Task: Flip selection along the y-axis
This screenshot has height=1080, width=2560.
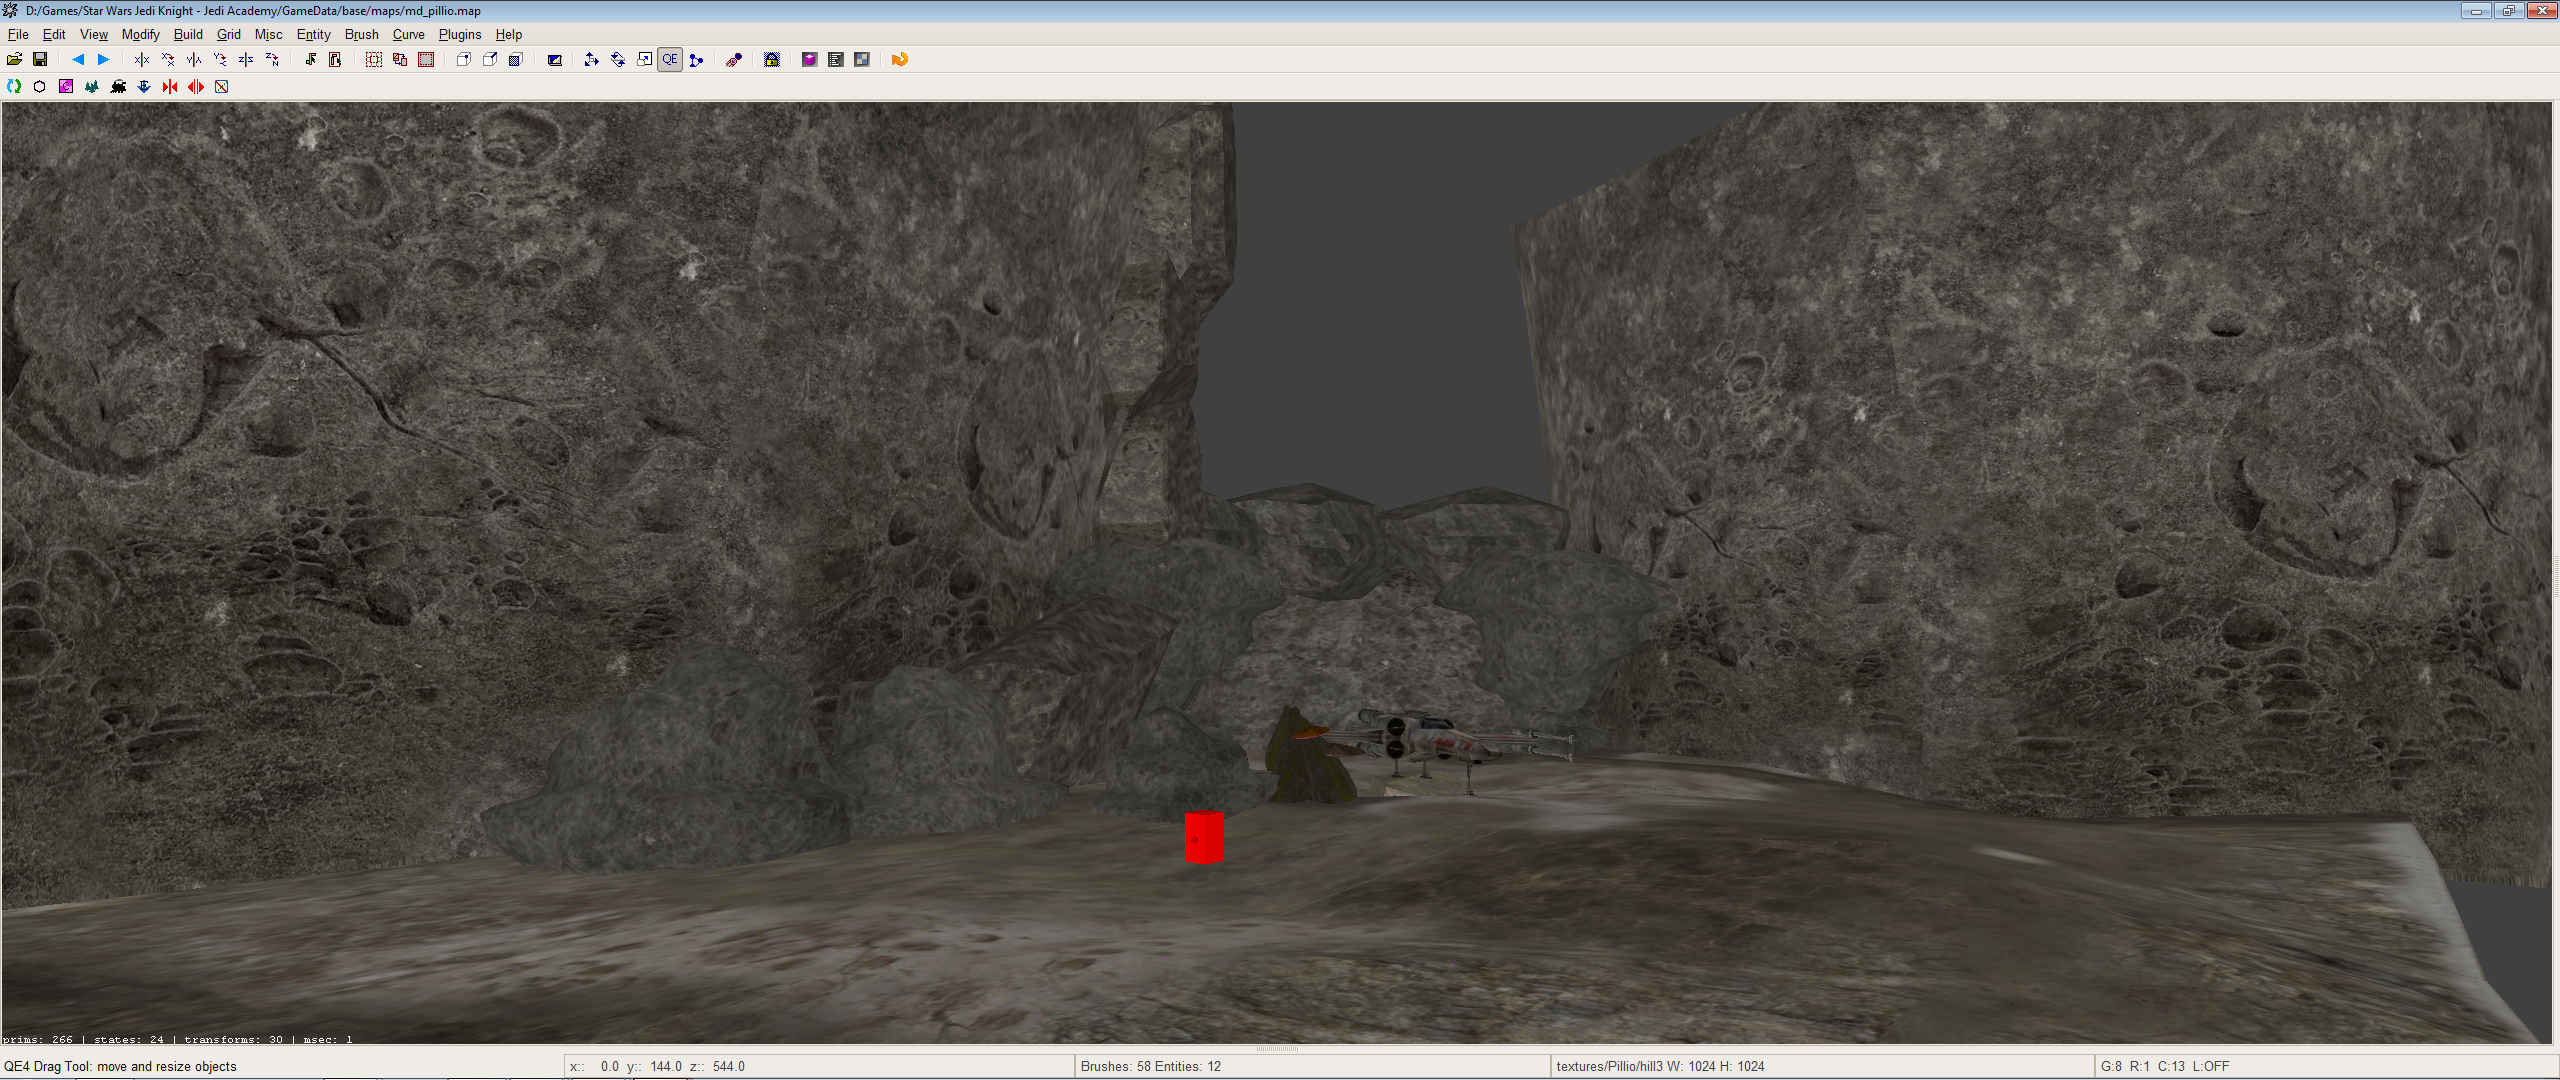Action: tap(194, 60)
